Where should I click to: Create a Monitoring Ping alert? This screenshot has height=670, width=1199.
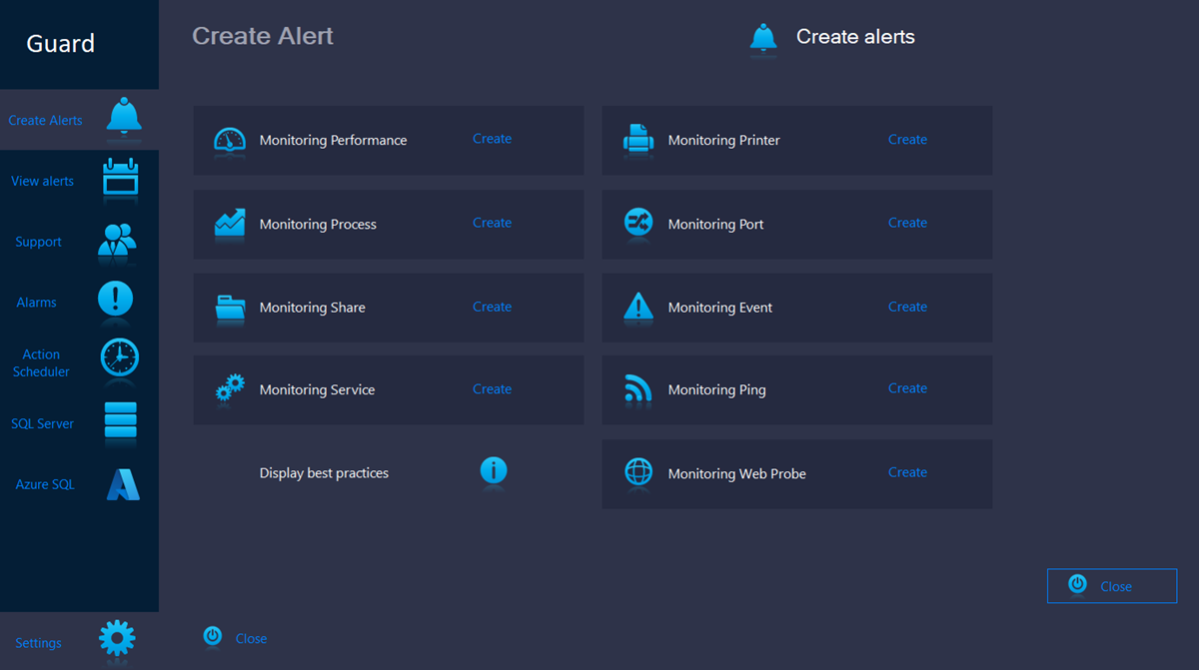pos(908,389)
